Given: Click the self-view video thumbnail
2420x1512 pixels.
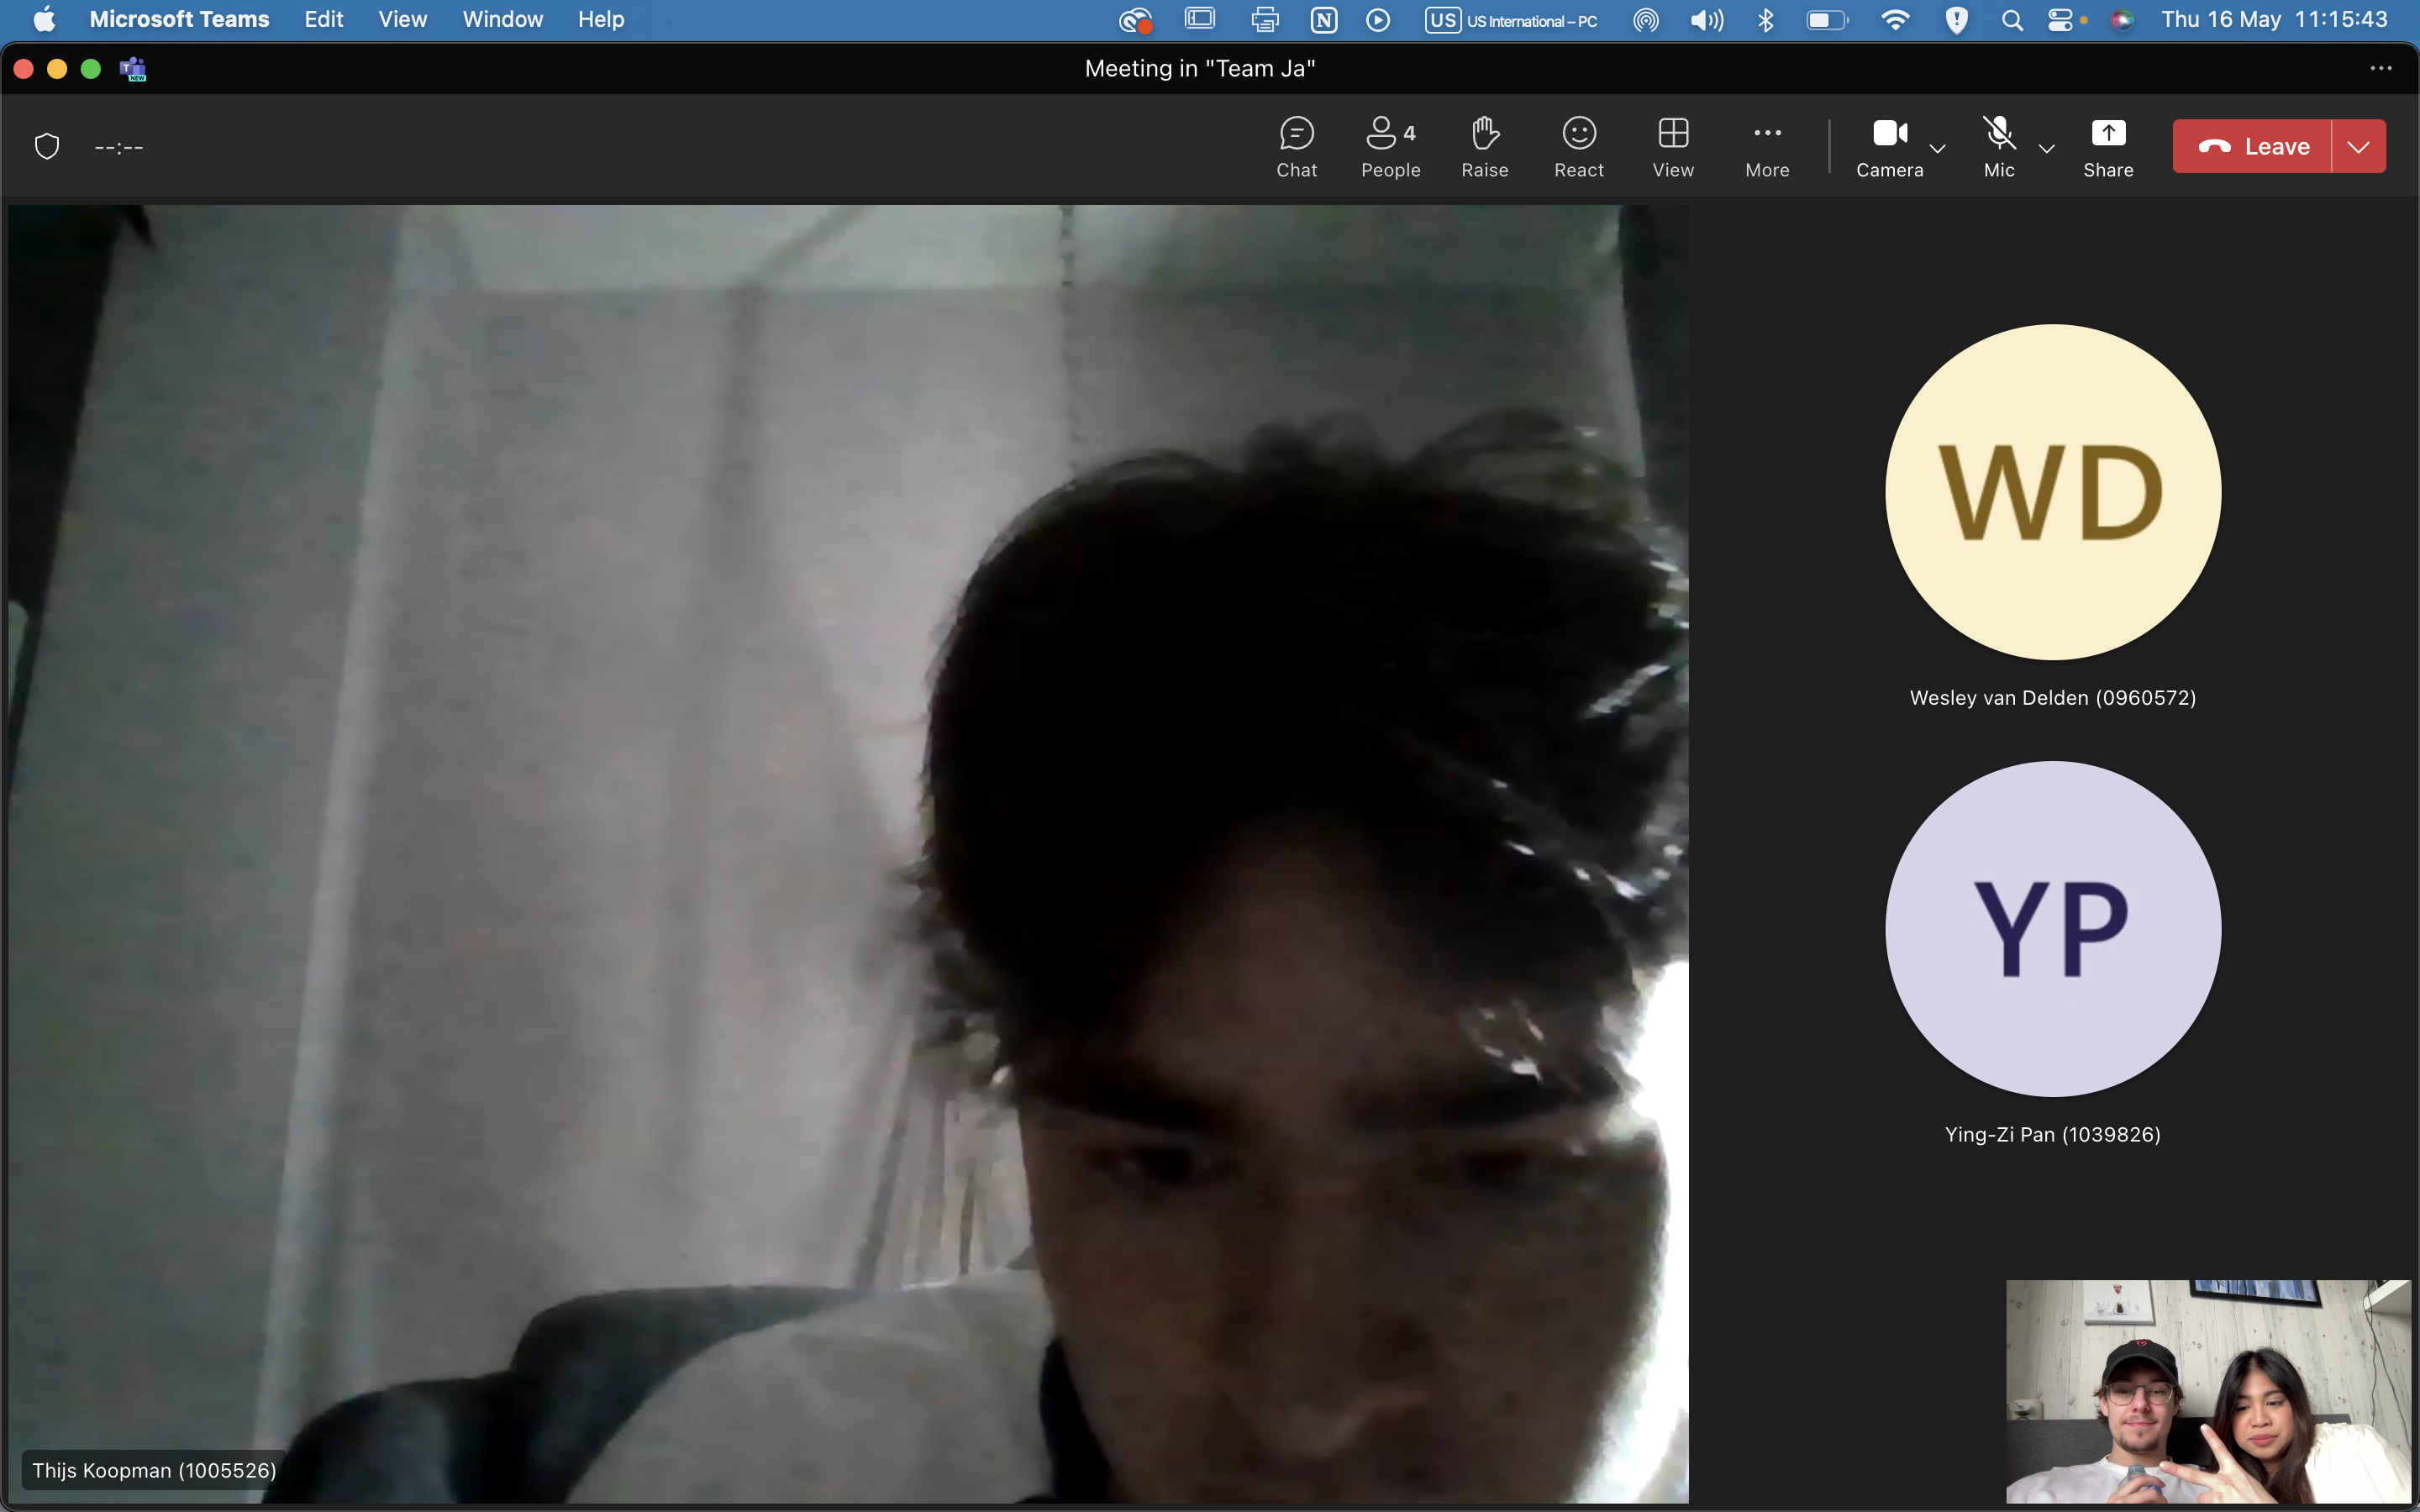Looking at the screenshot, I should [x=2208, y=1391].
